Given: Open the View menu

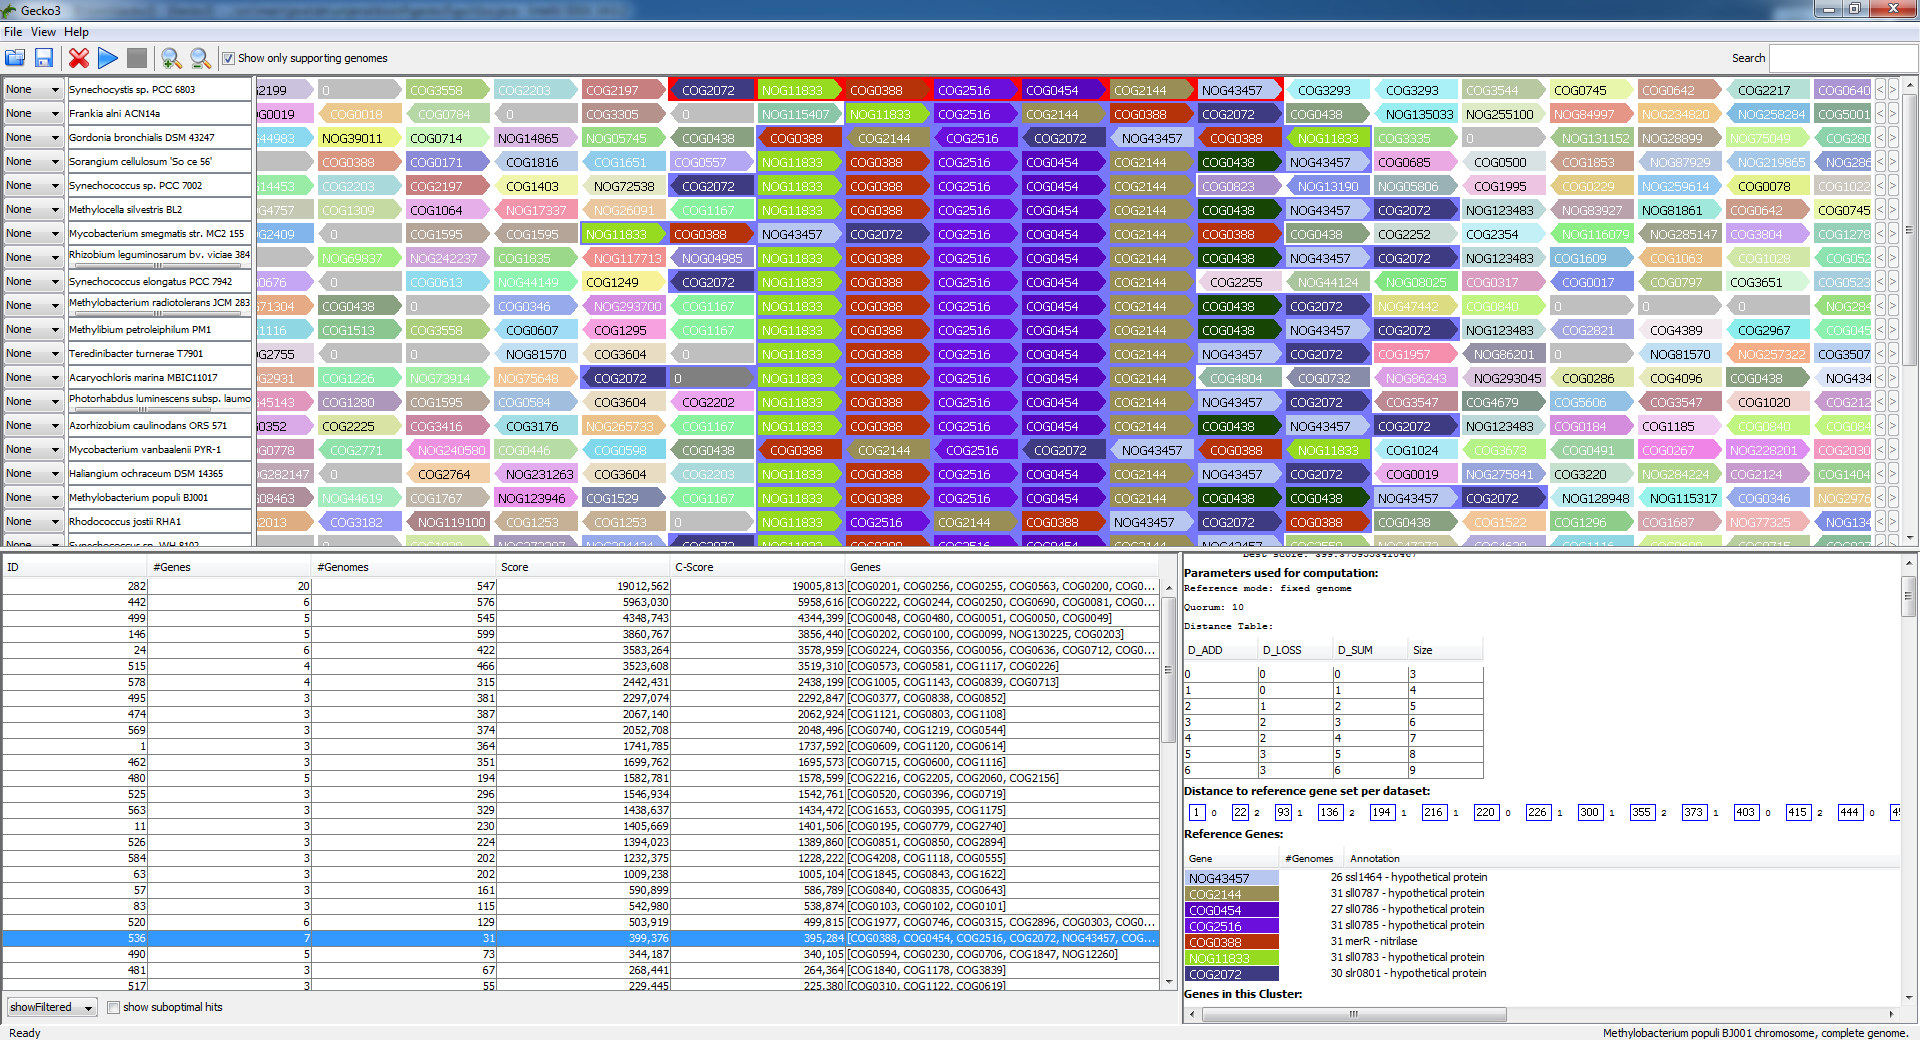Looking at the screenshot, I should pos(43,32).
